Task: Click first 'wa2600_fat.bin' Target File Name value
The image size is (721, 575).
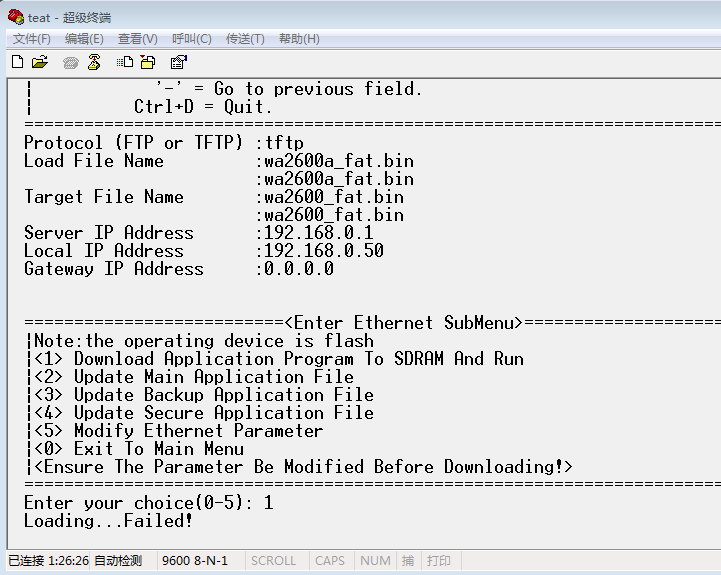Action: click(x=334, y=197)
